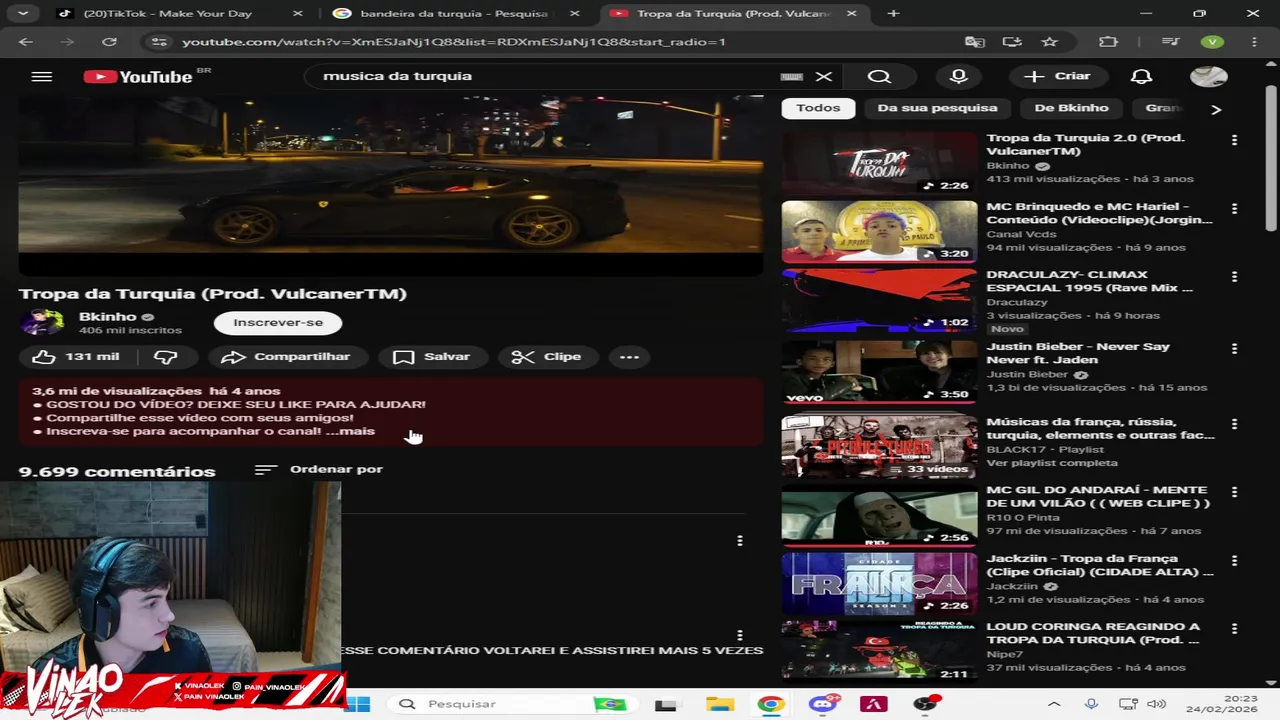1280x720 pixels.
Task: Clear the search text with the X
Action: coord(824,76)
